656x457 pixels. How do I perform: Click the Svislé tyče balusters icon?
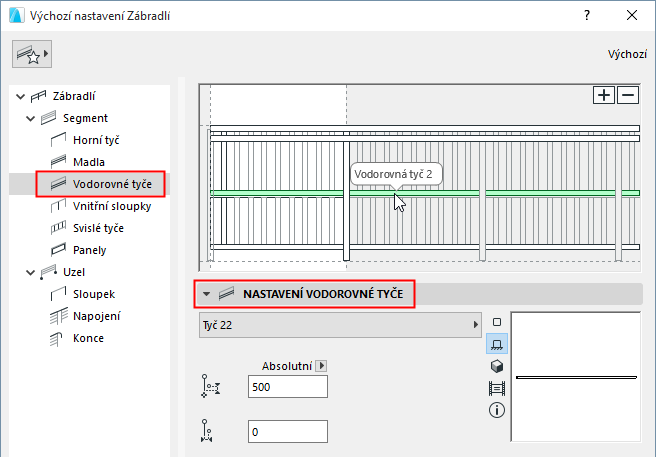coord(58,228)
